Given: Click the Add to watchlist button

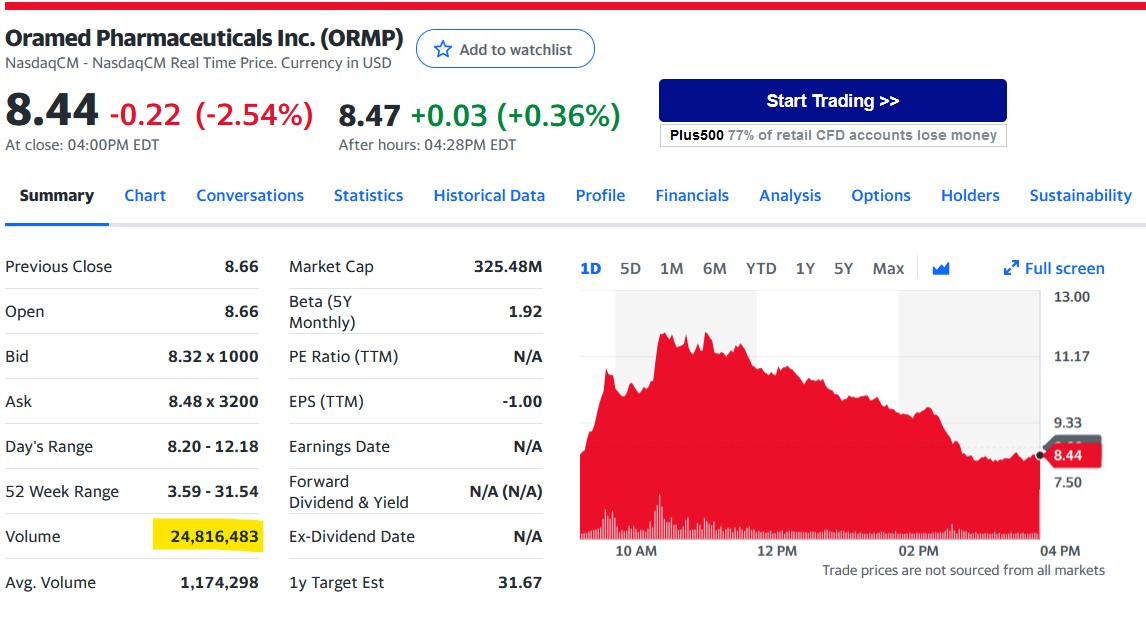Looking at the screenshot, I should click(x=505, y=49).
